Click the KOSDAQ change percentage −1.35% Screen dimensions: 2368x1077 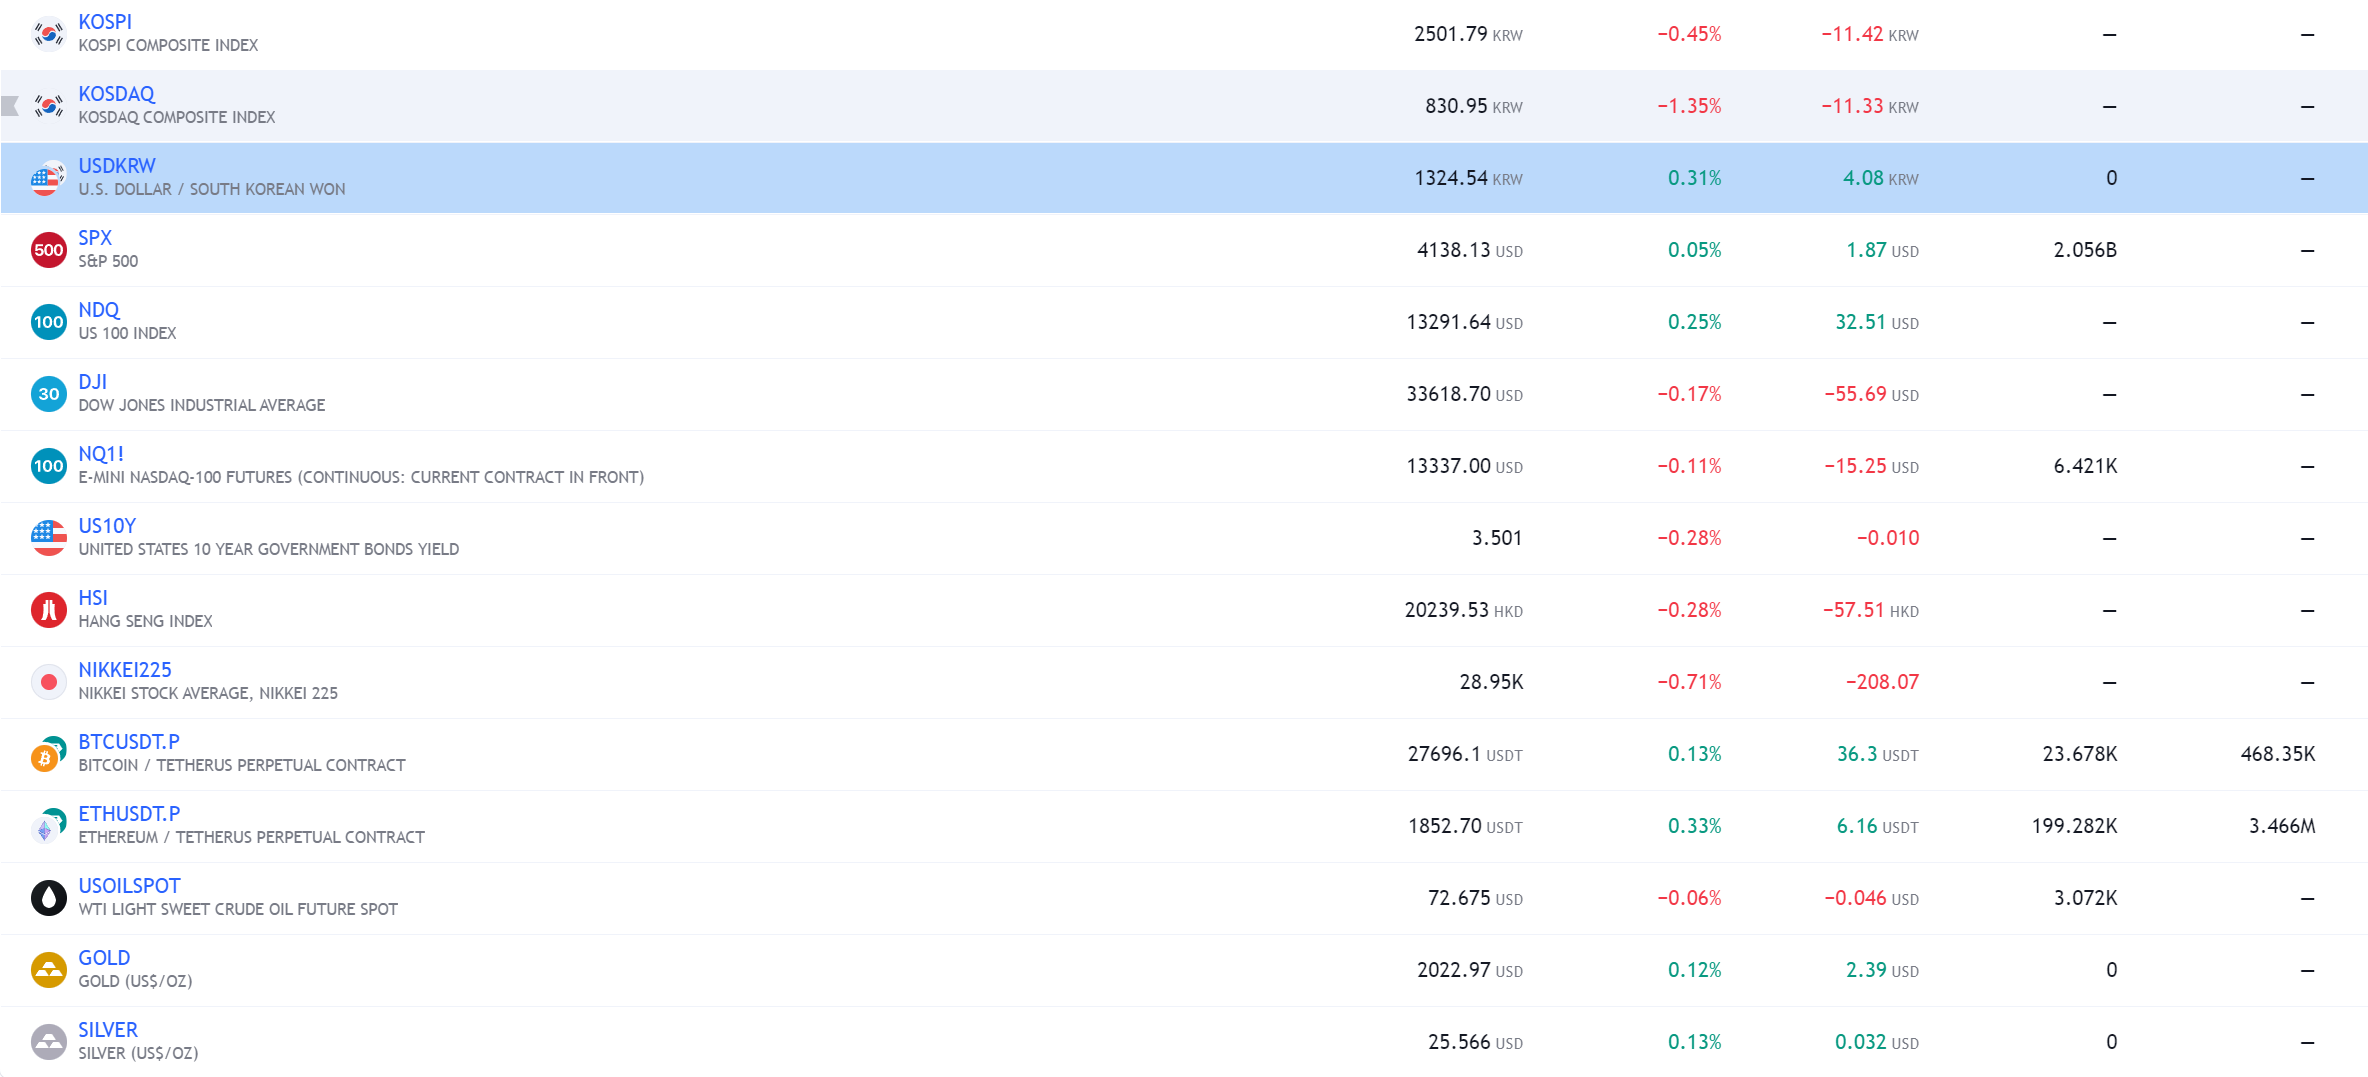(1689, 106)
